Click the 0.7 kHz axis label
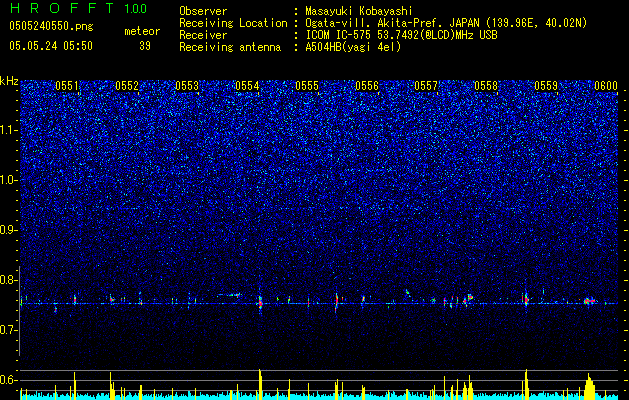629x400 pixels. pos(9,330)
